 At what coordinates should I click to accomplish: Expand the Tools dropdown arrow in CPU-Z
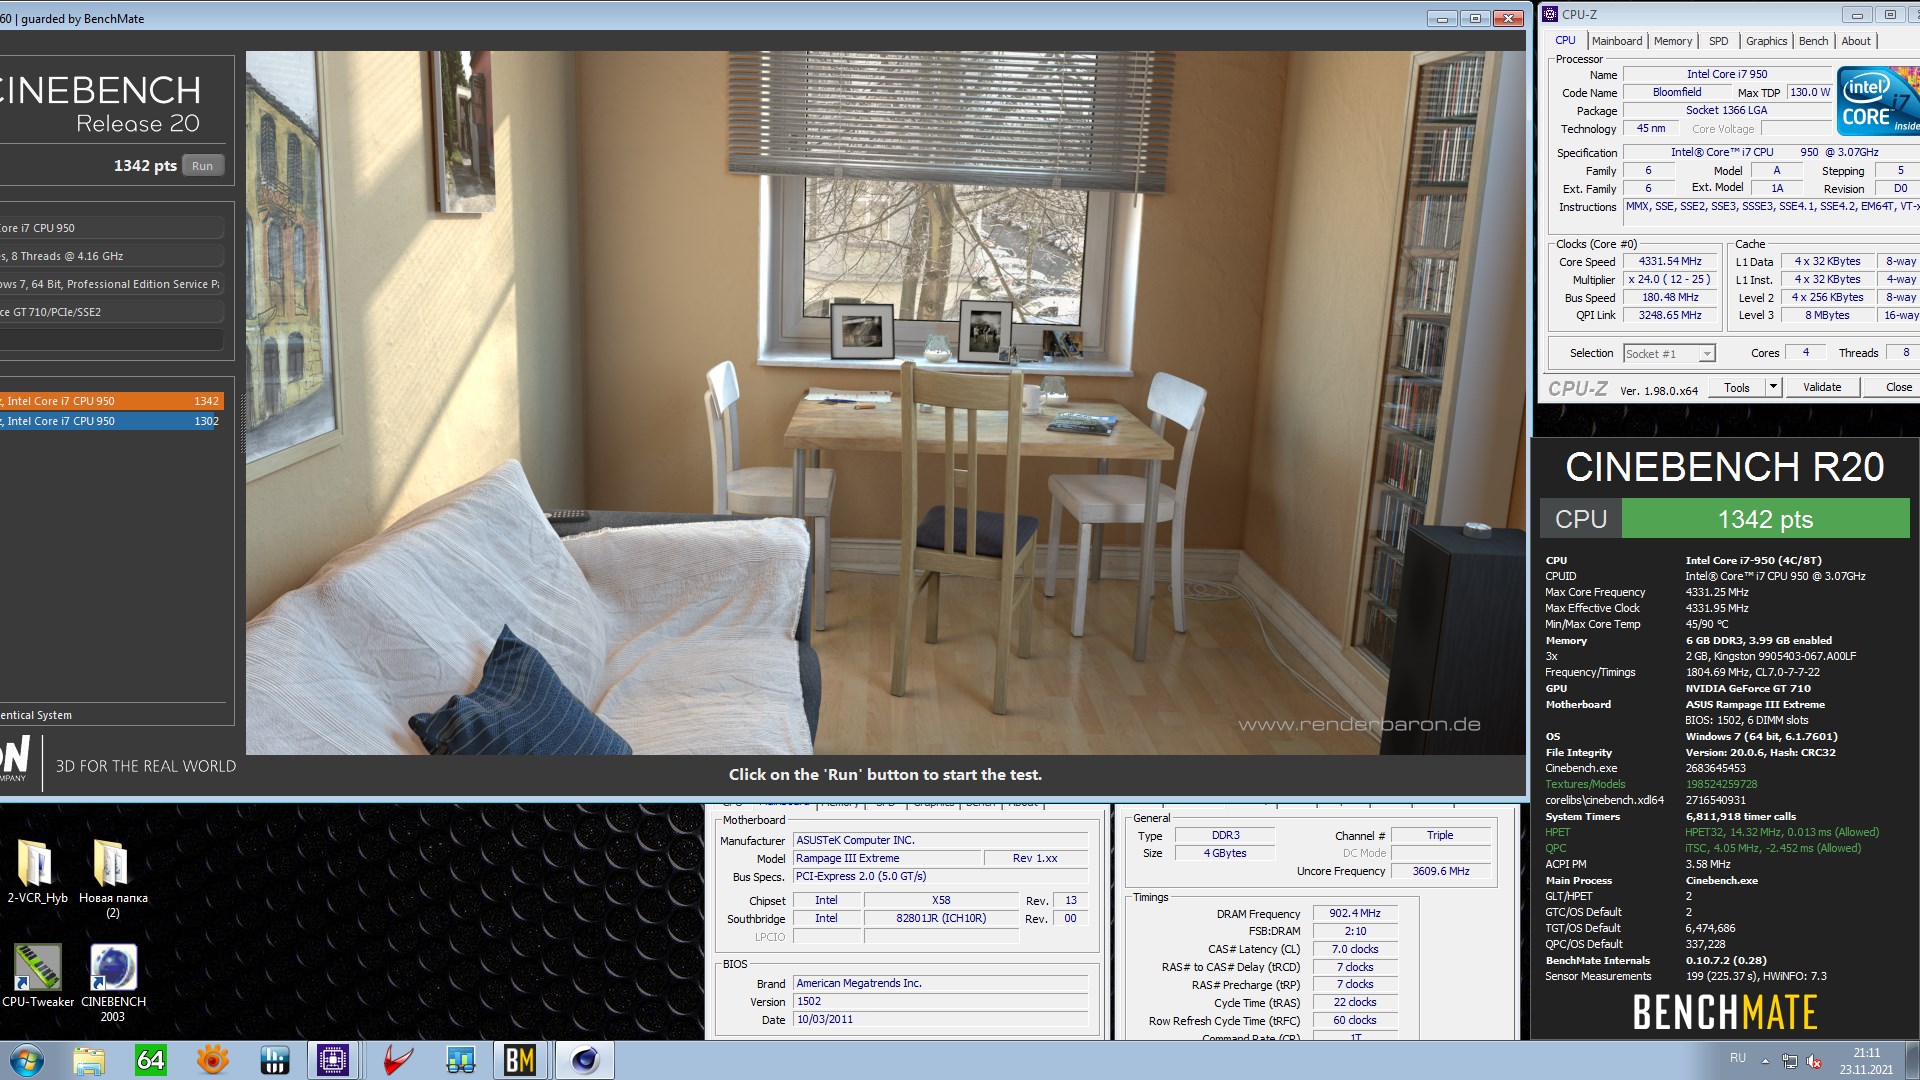coord(1773,388)
